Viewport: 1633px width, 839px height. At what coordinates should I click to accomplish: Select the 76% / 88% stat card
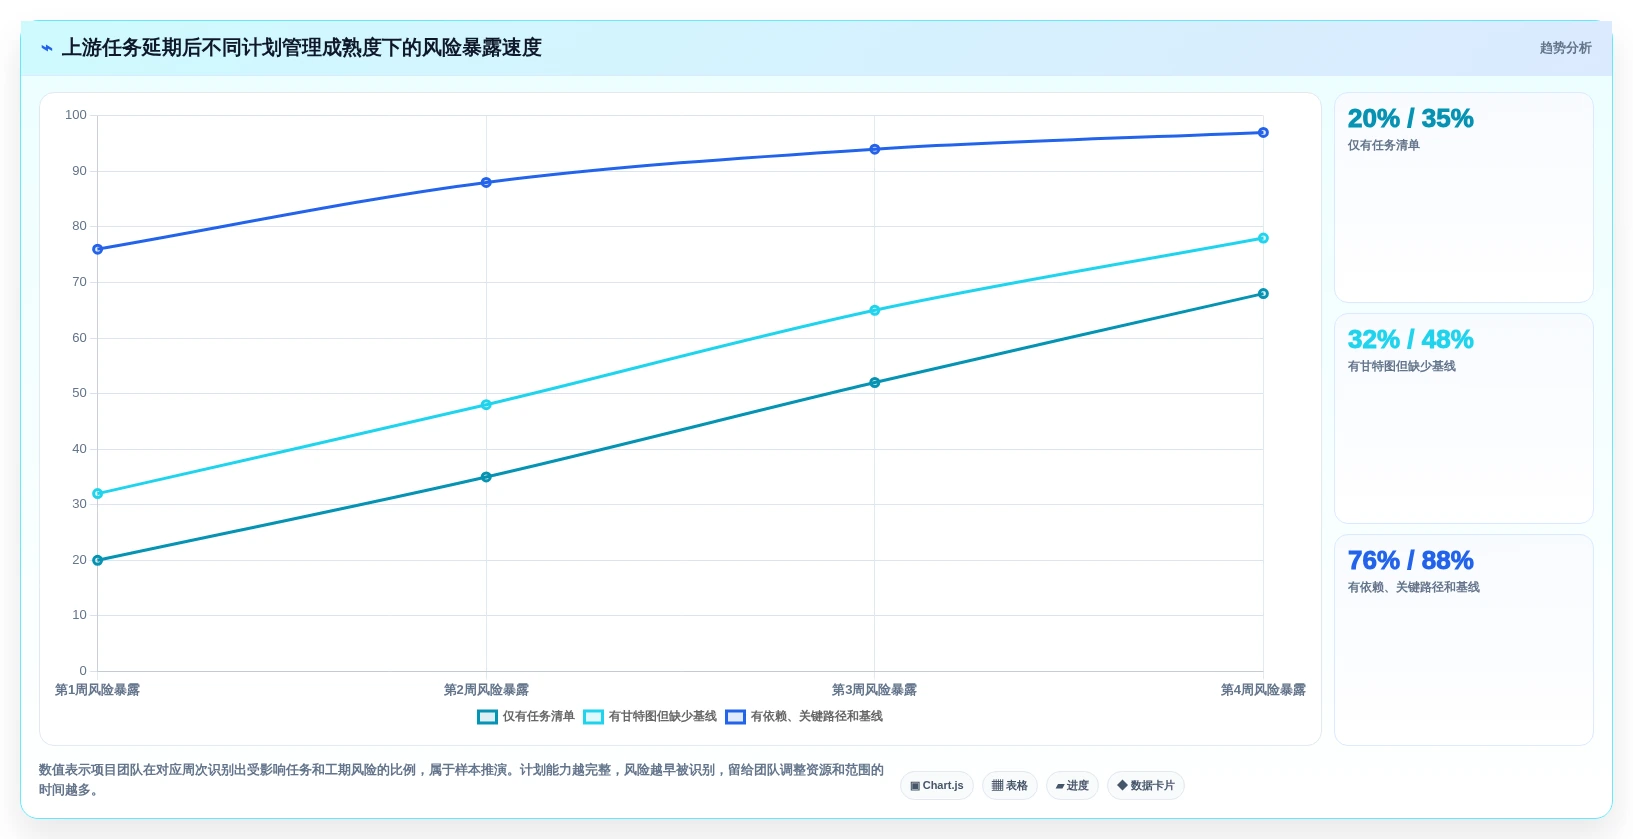(x=1463, y=640)
